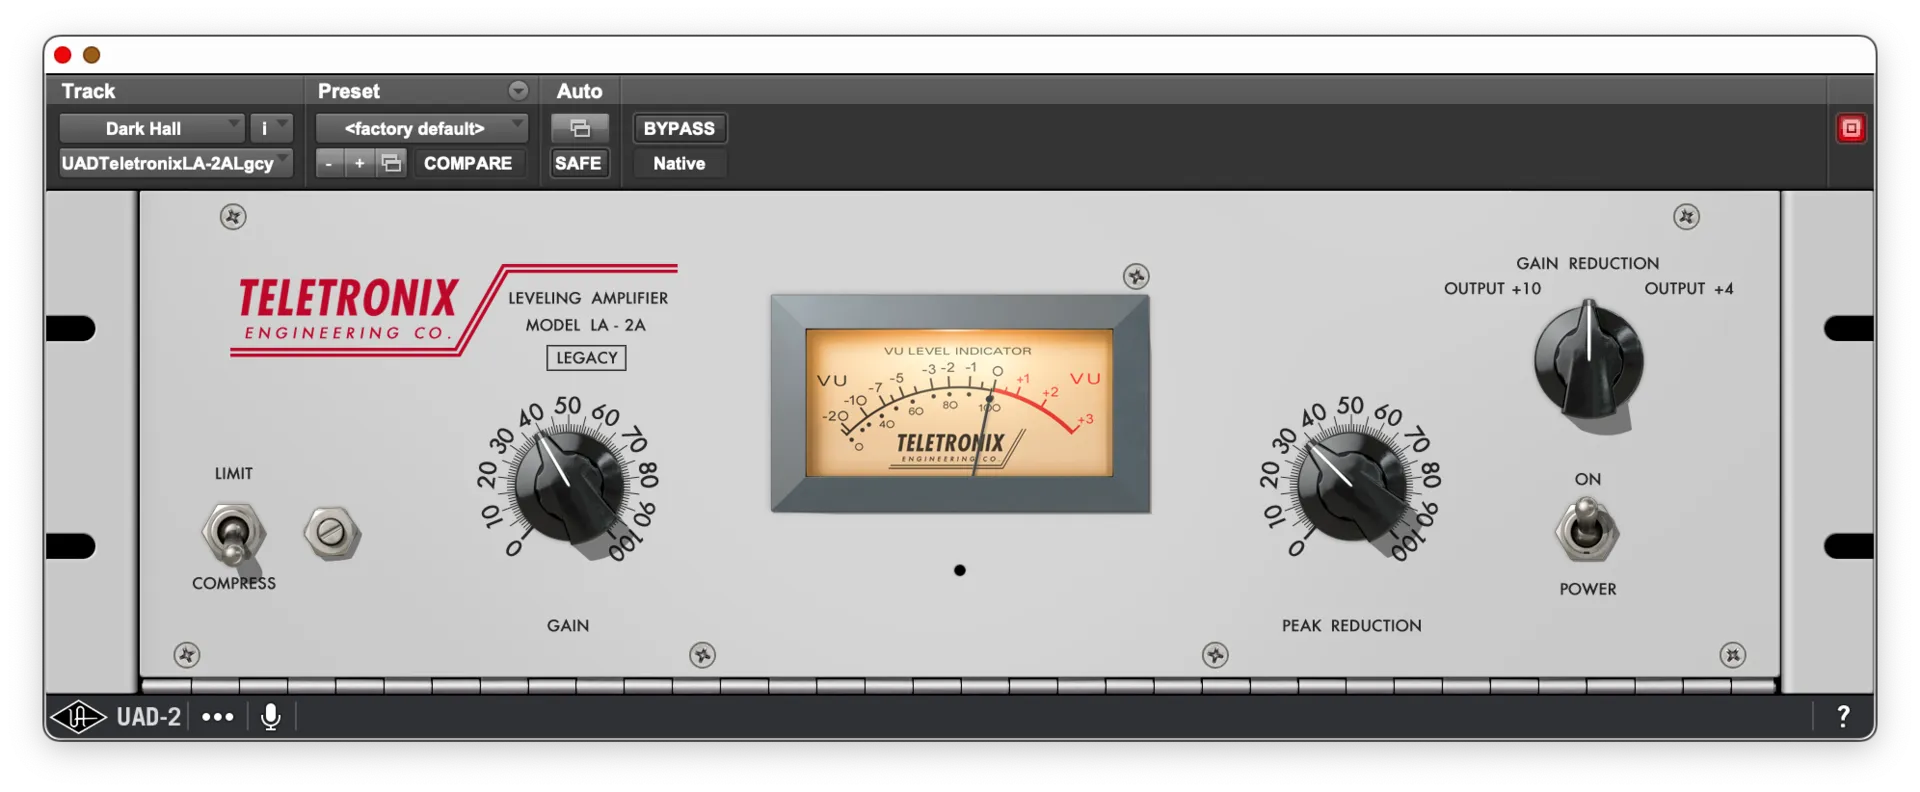Click the PEAK REDUCTION label
Screen dimensions: 1920x792
click(x=1351, y=626)
